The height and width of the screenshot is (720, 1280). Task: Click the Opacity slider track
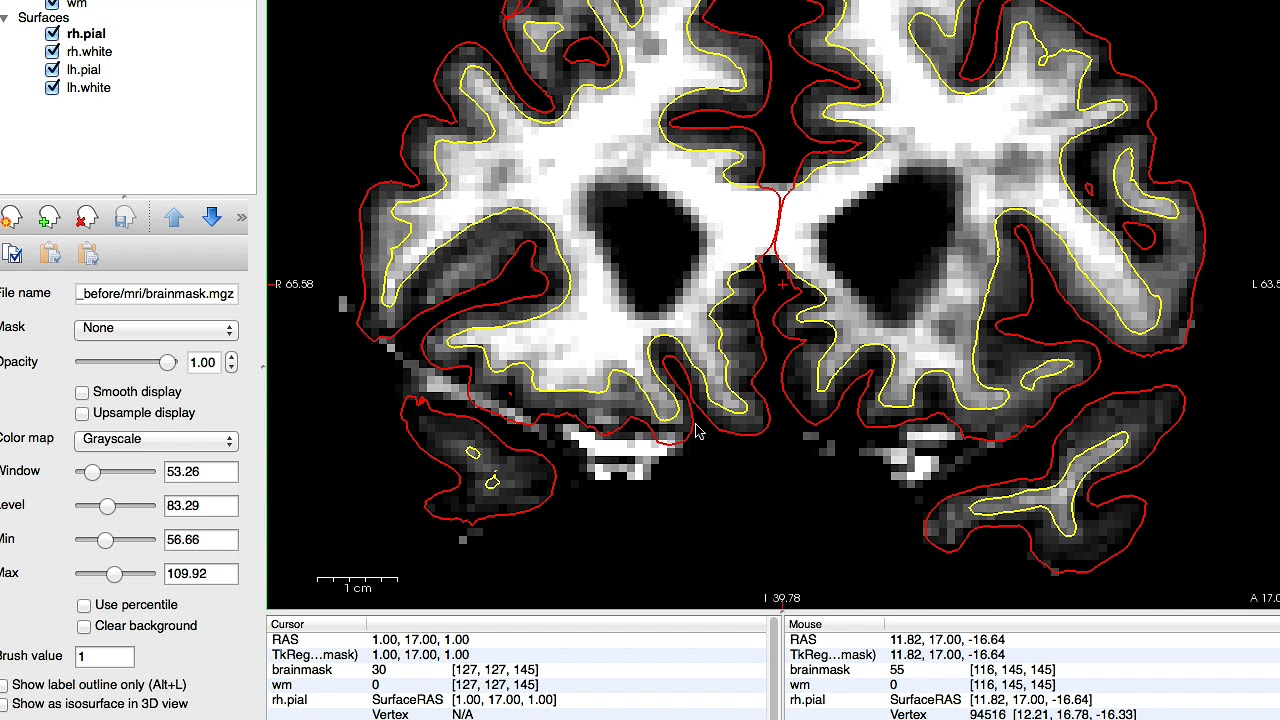pyautogui.click(x=126, y=362)
